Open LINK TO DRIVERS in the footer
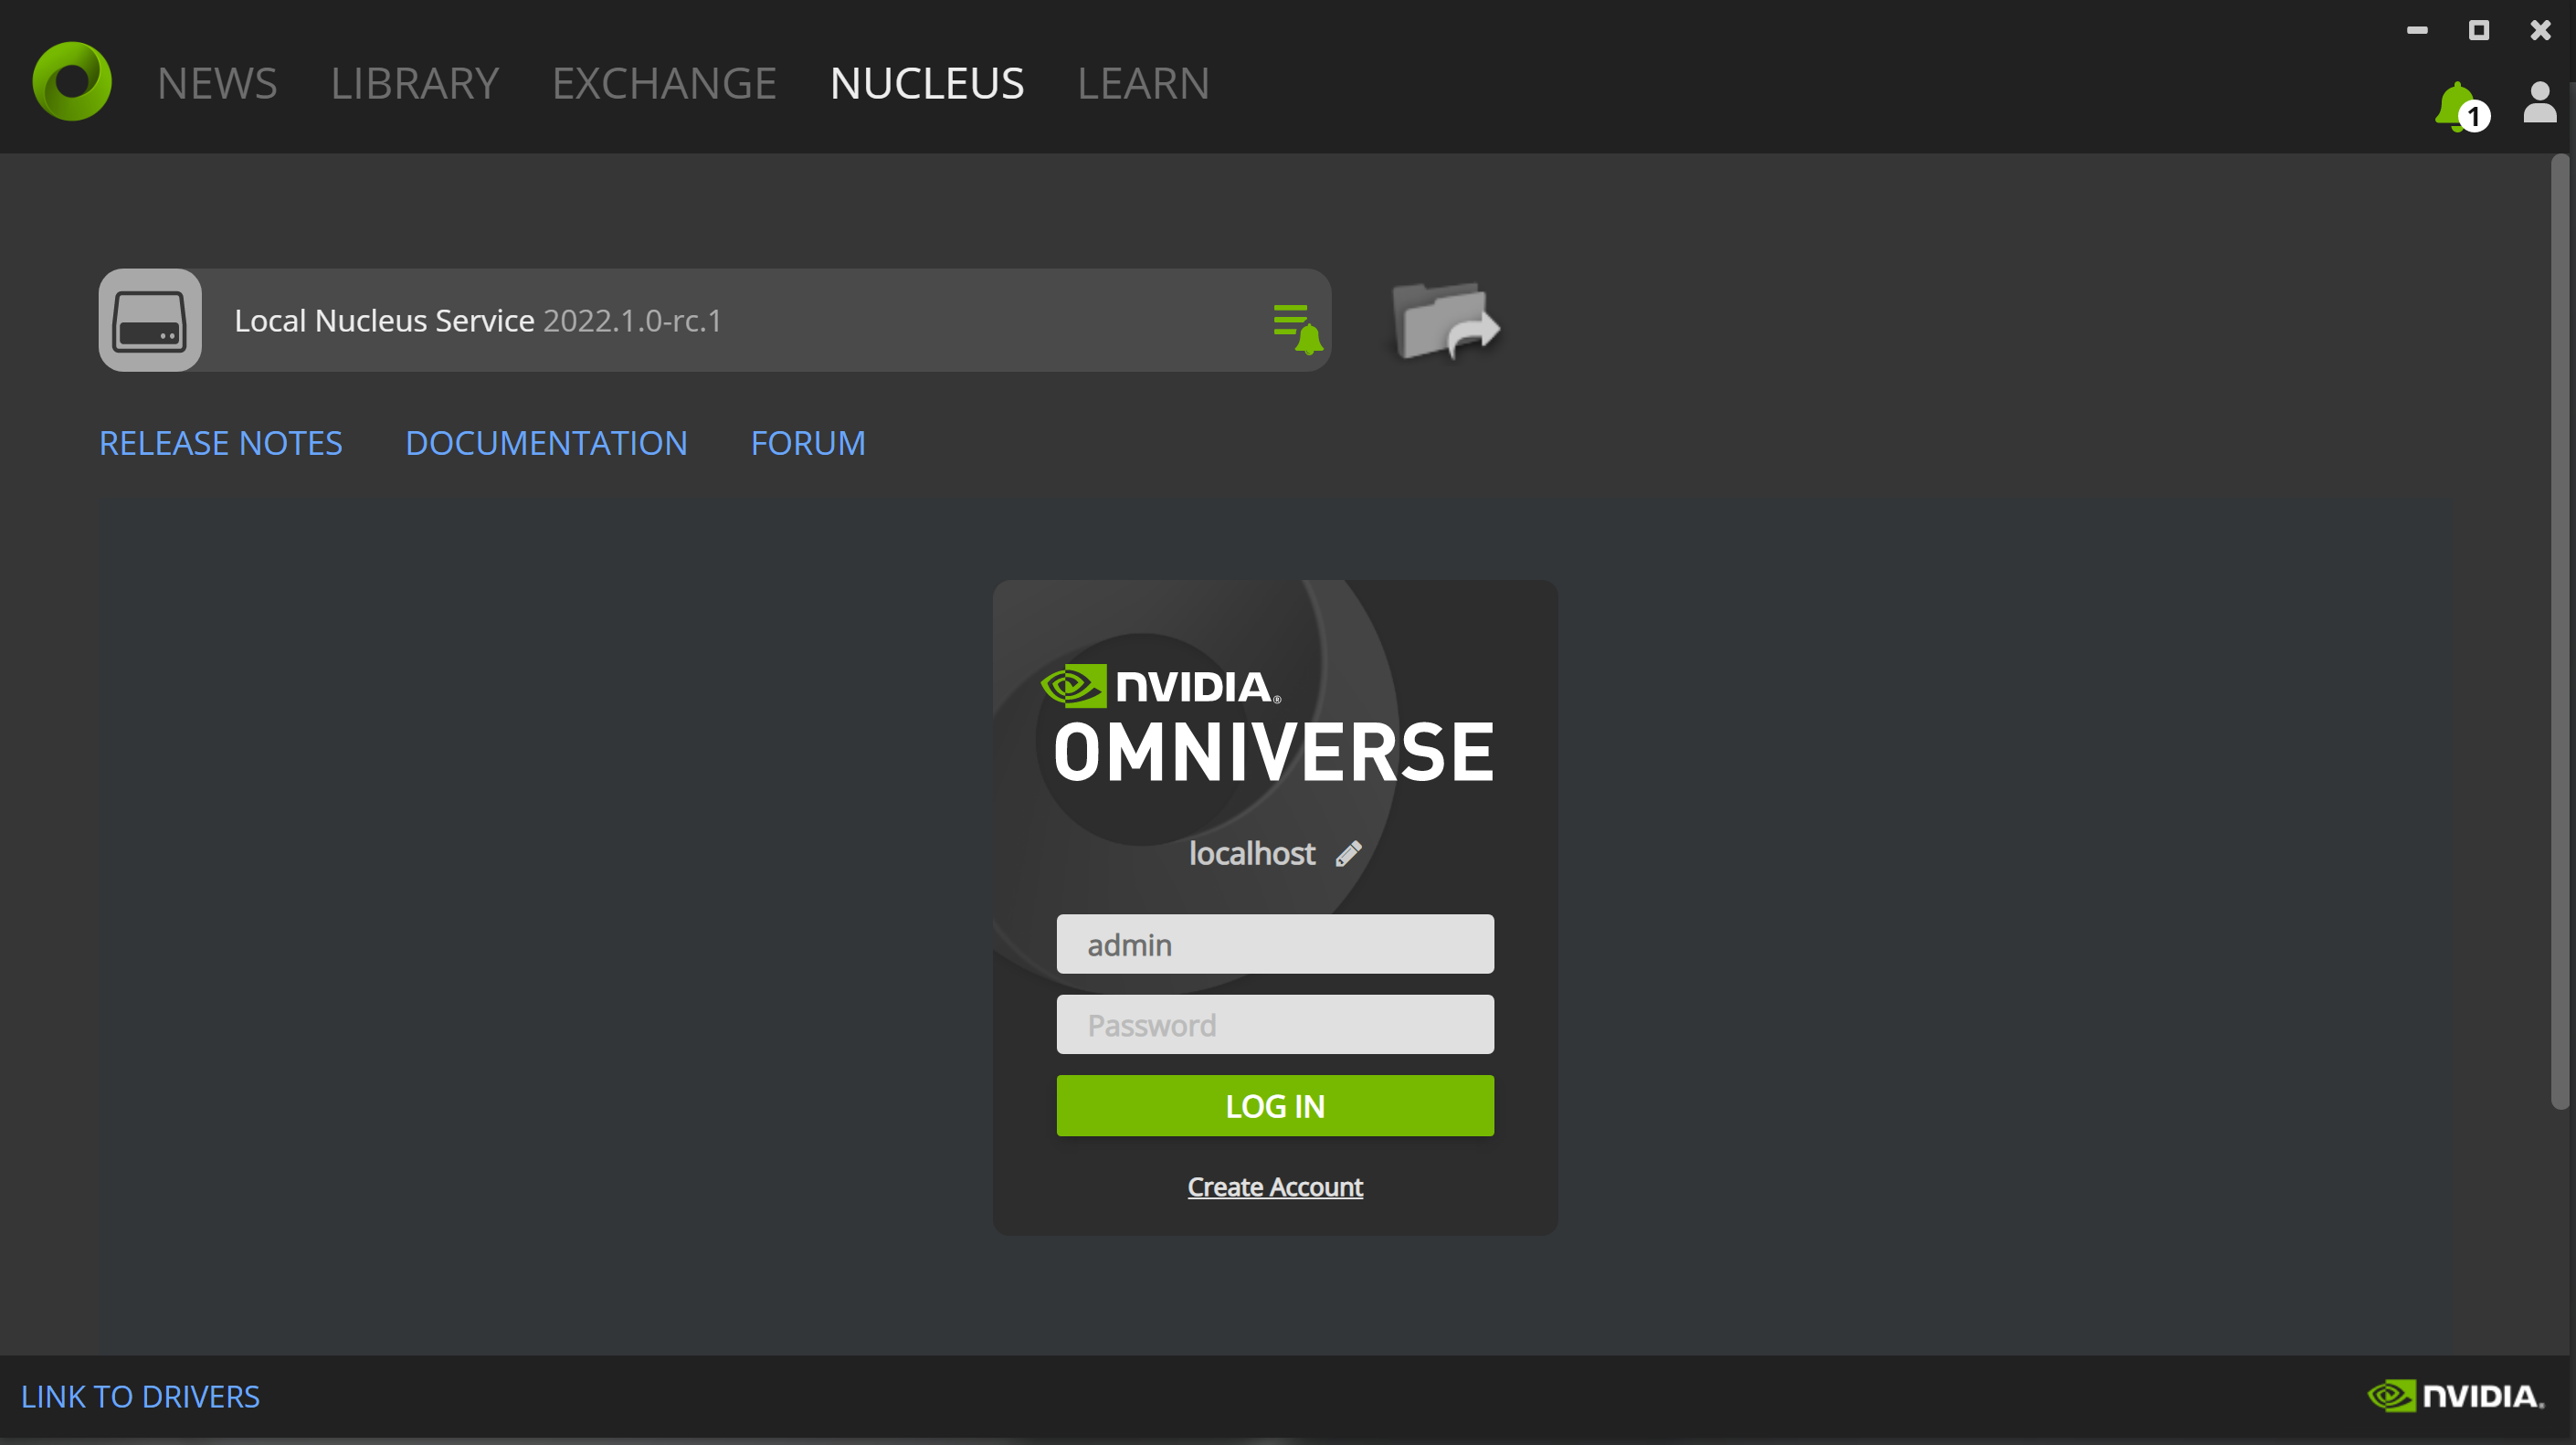Image resolution: width=2576 pixels, height=1445 pixels. click(140, 1396)
